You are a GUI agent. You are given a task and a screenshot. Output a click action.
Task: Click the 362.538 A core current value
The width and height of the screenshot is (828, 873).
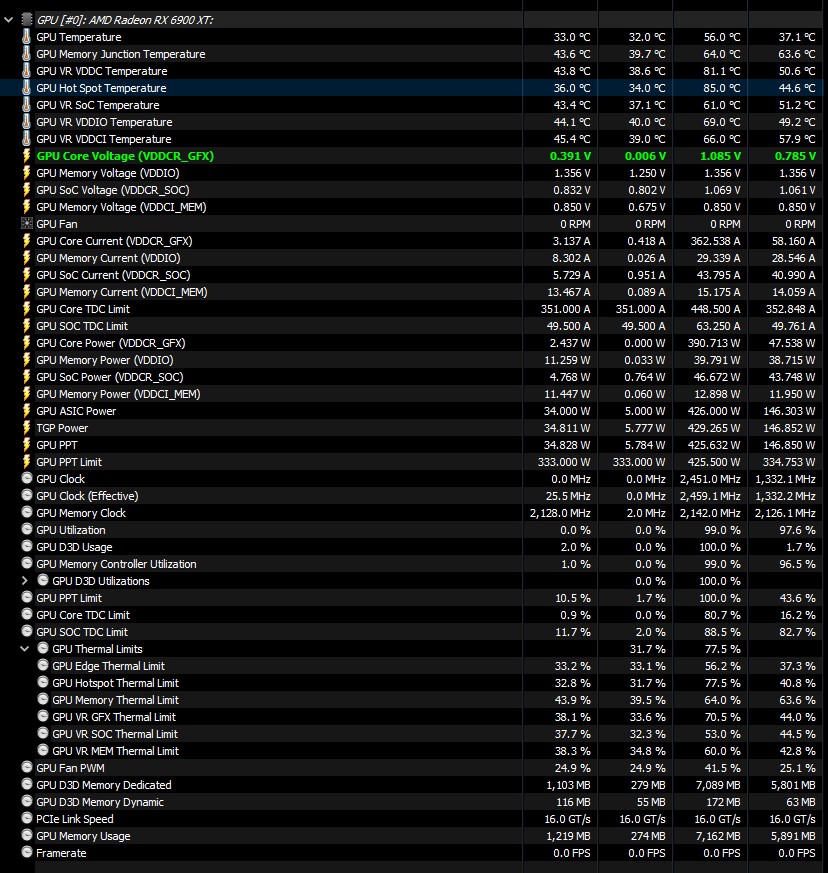pos(716,241)
